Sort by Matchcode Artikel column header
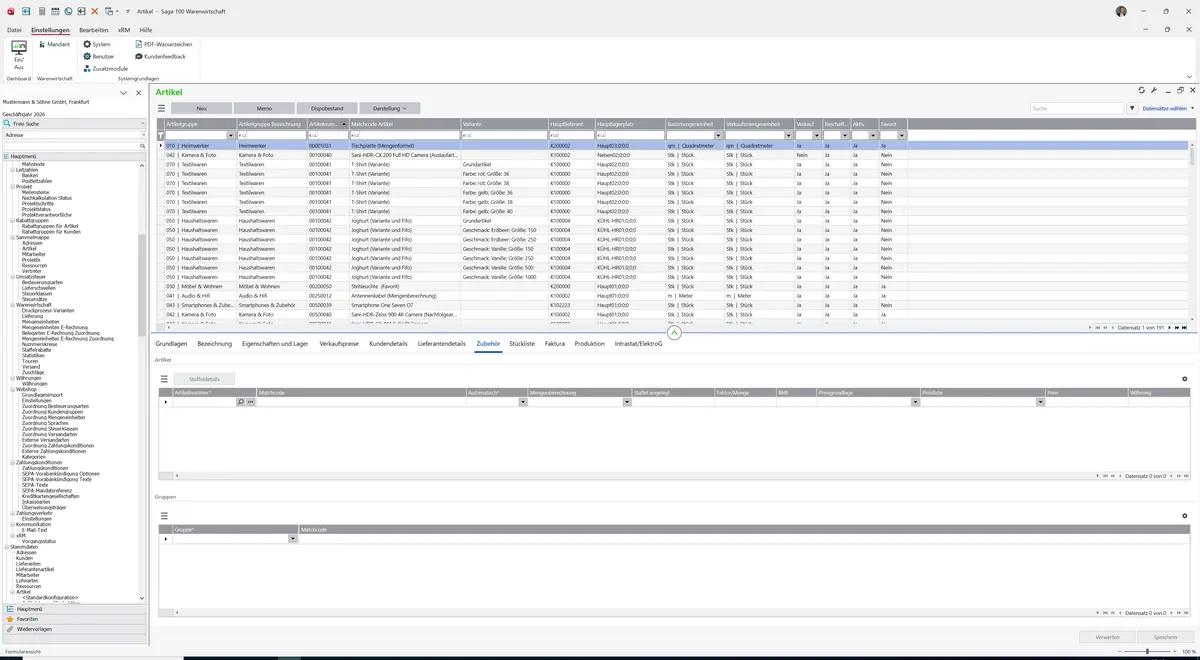1200x660 pixels. click(x=404, y=124)
